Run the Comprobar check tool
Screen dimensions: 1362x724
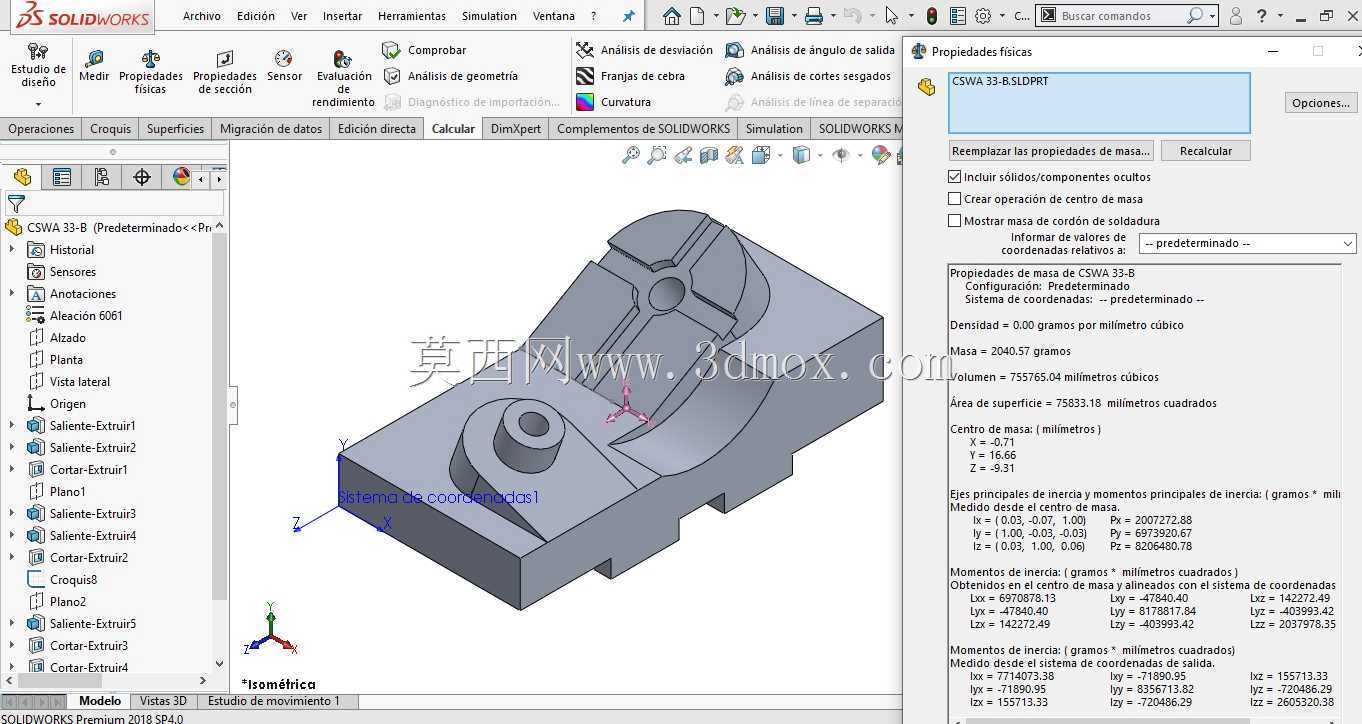[425, 50]
